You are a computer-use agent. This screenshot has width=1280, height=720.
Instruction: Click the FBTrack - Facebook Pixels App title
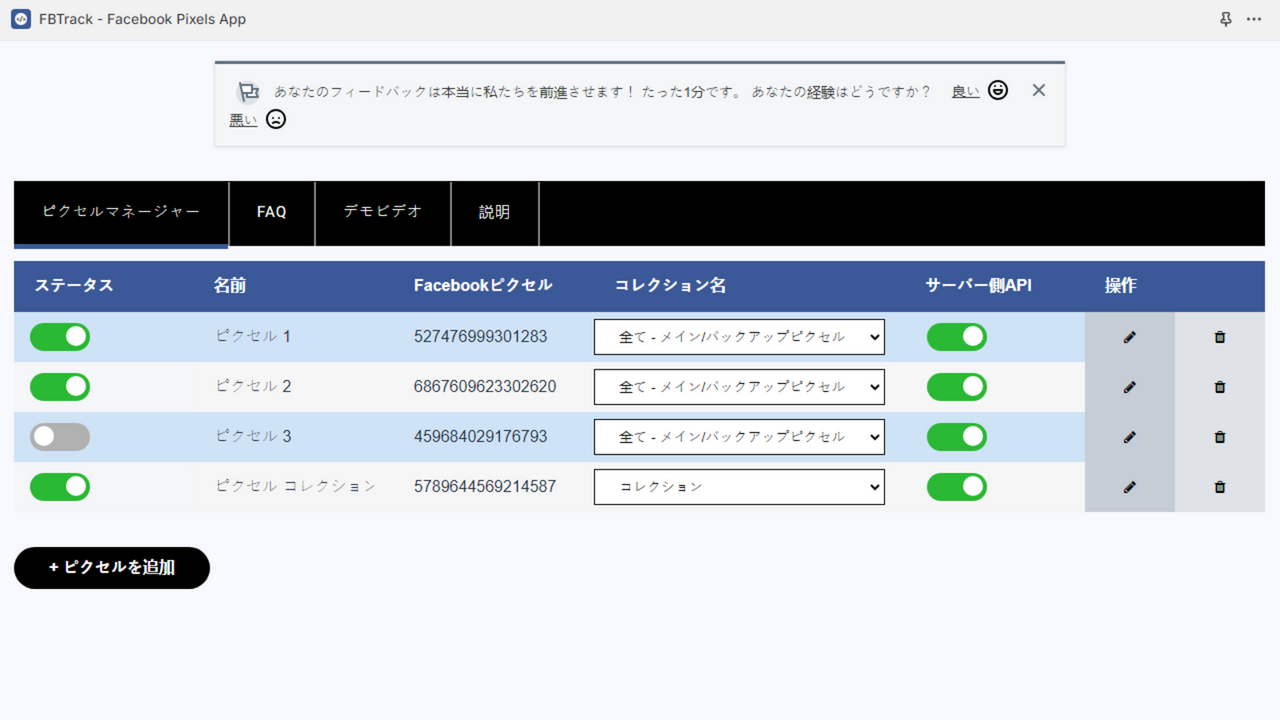click(142, 19)
